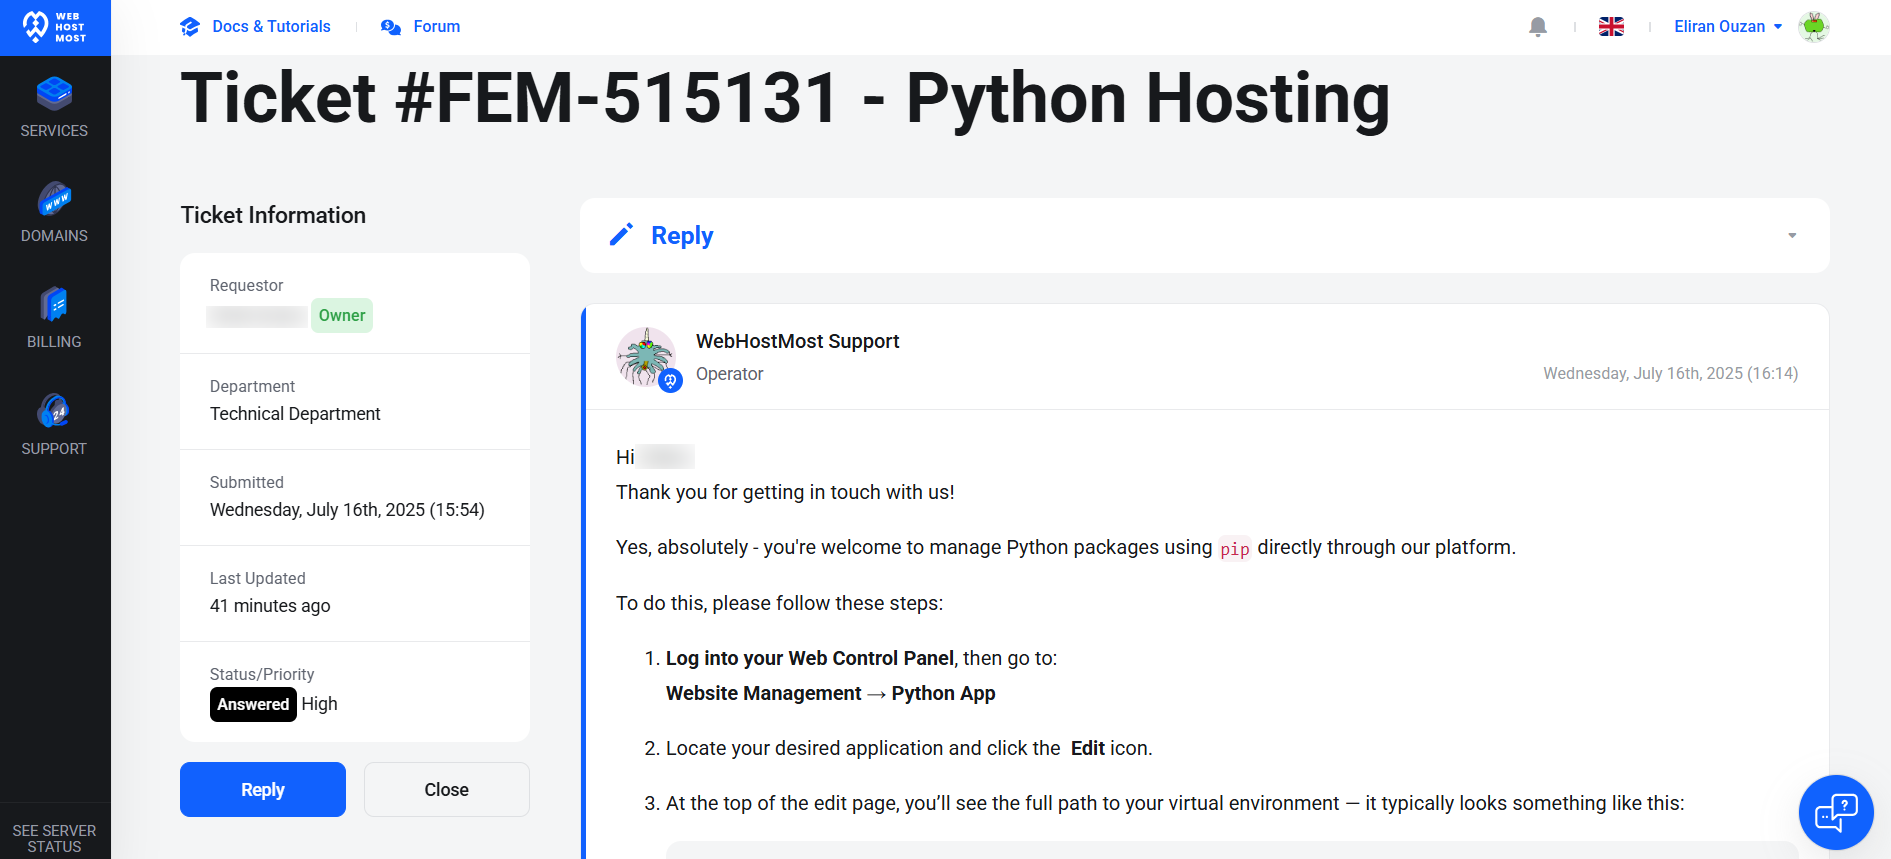Click the 'Website Management → Python App' text
The image size is (1891, 859).
click(831, 693)
